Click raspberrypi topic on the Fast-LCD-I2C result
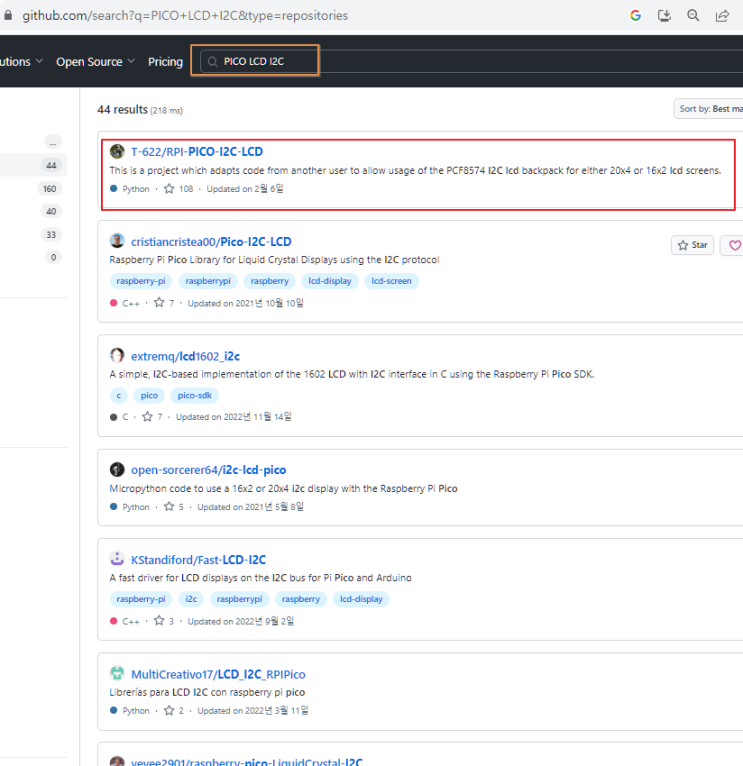The width and height of the screenshot is (743, 766). (239, 599)
